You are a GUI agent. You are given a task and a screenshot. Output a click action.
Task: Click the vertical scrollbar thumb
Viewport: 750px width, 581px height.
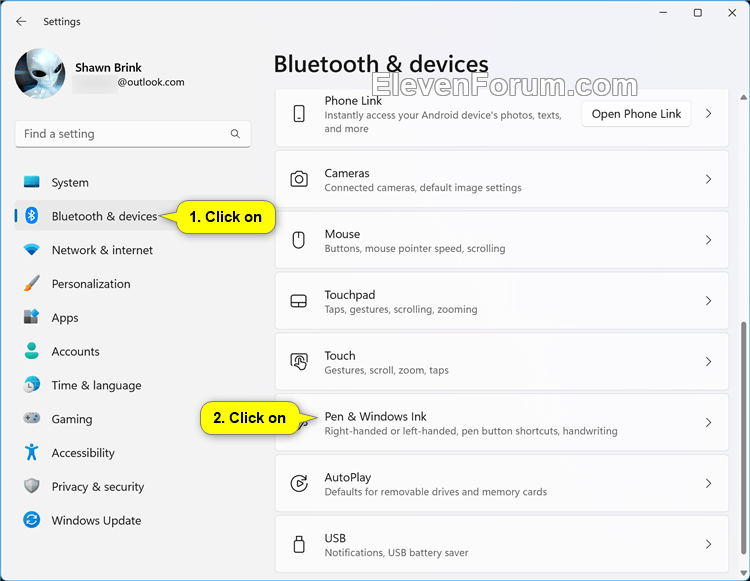click(743, 437)
